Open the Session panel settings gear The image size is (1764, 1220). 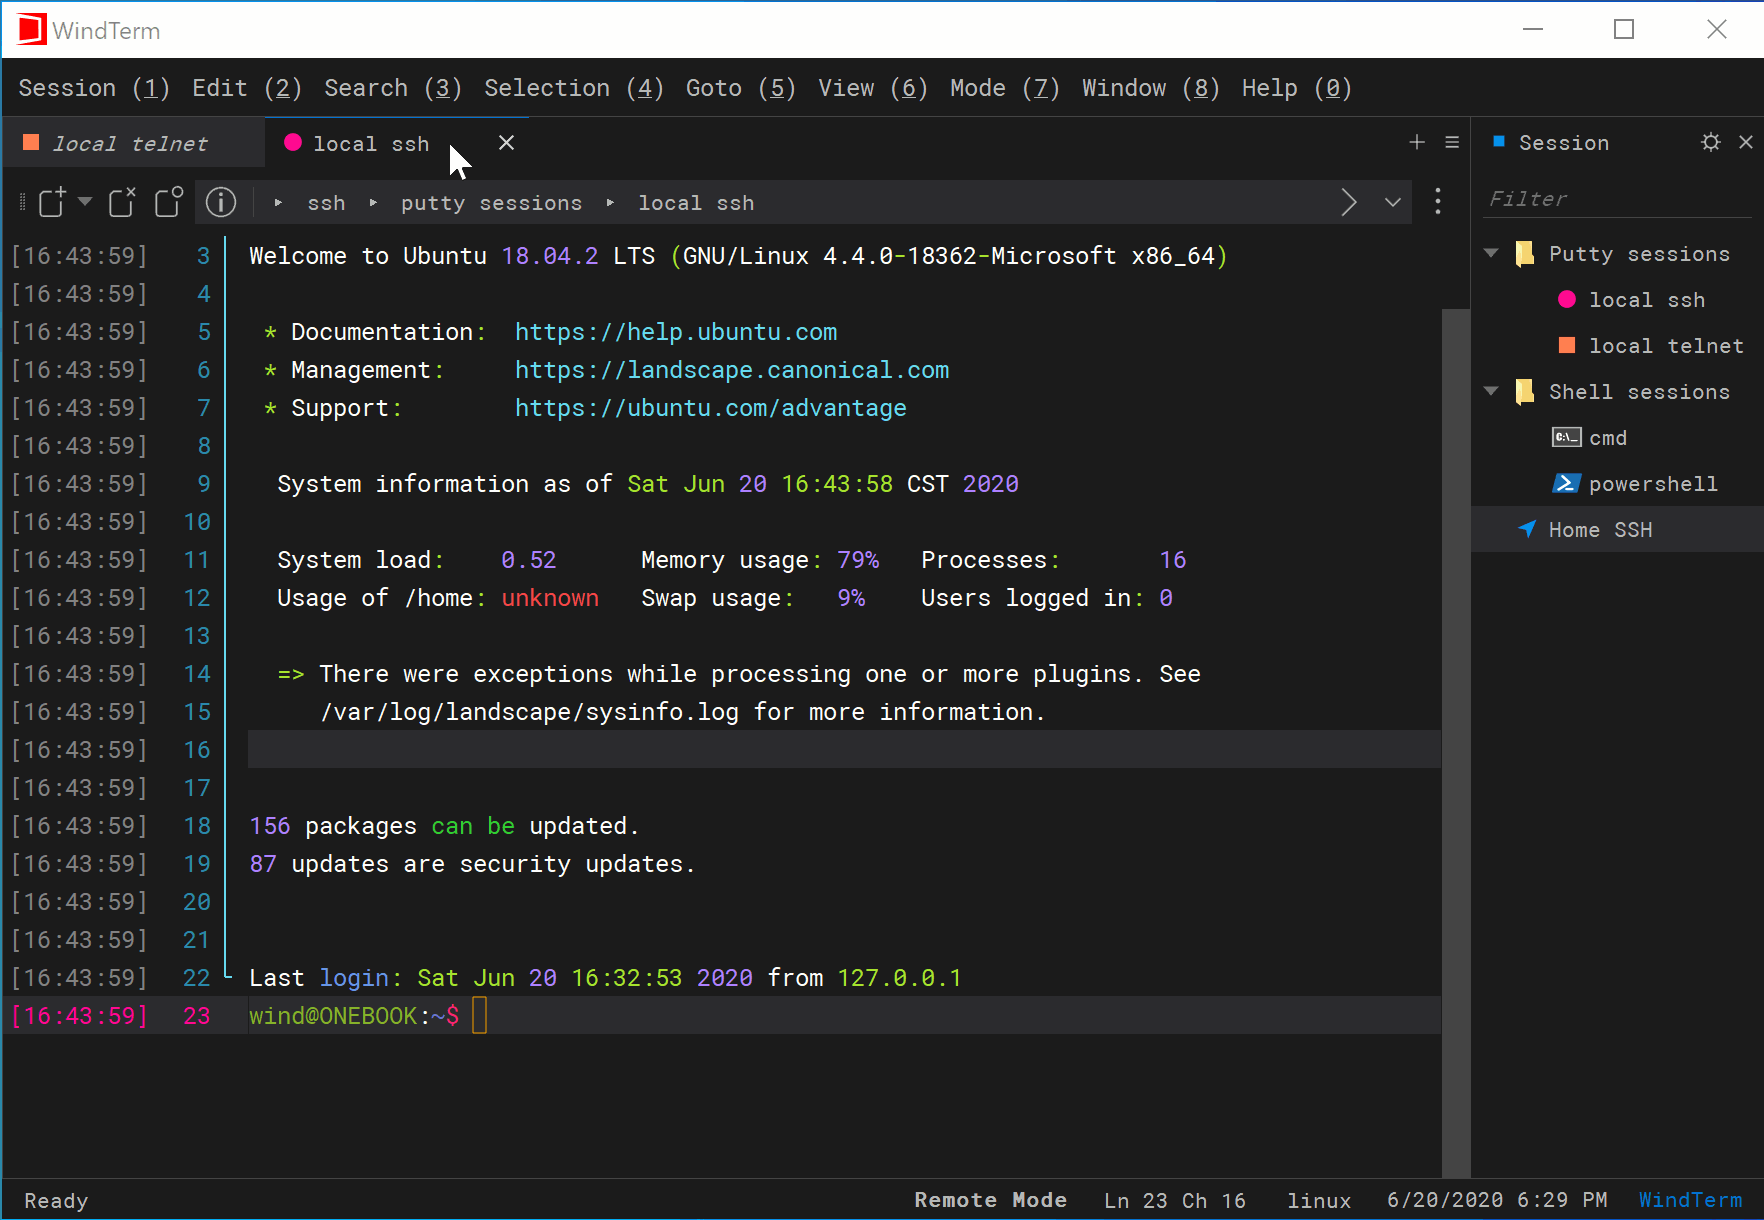coord(1711,142)
